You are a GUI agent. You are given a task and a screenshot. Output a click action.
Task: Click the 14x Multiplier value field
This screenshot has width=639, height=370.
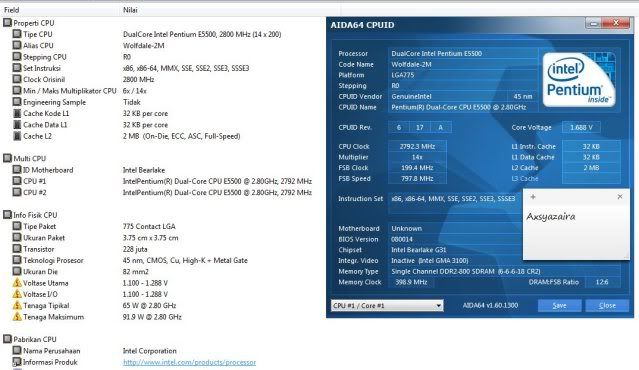pos(417,157)
